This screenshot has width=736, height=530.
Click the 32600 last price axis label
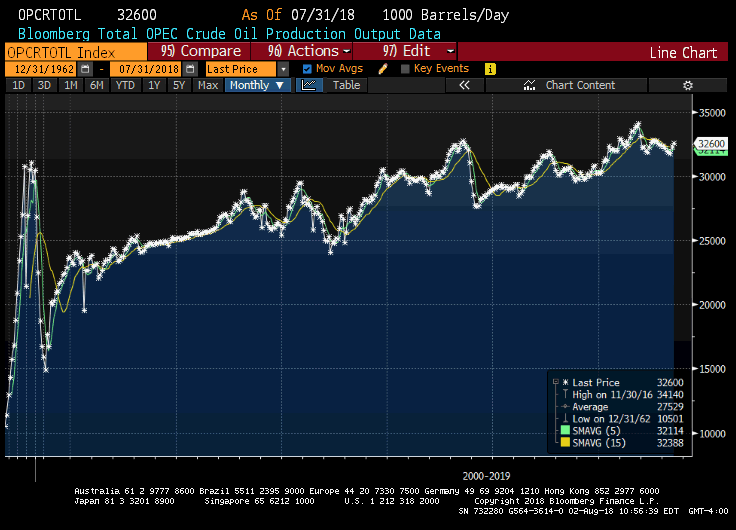(x=711, y=144)
